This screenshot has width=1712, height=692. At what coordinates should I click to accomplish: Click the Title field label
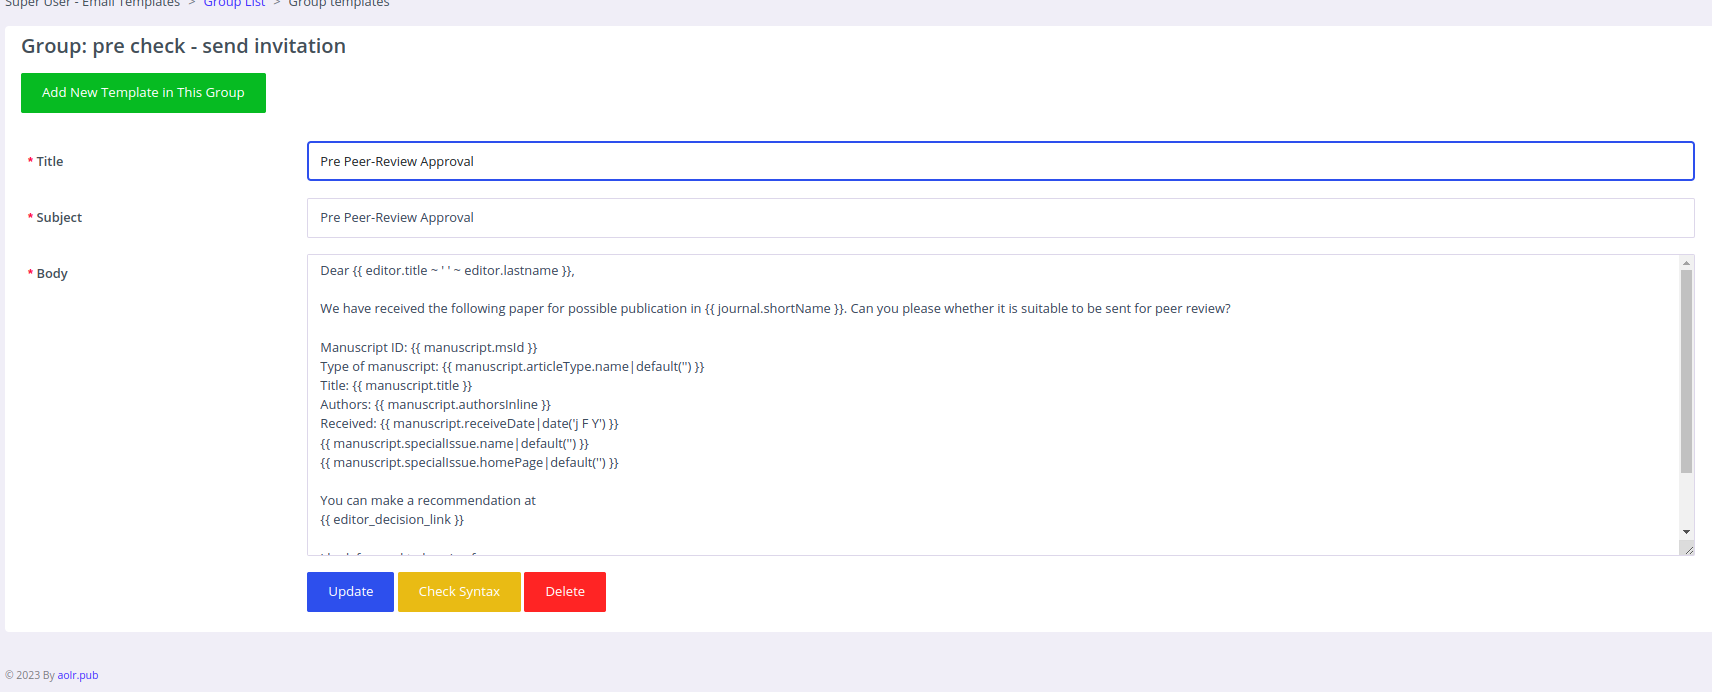[x=49, y=162]
